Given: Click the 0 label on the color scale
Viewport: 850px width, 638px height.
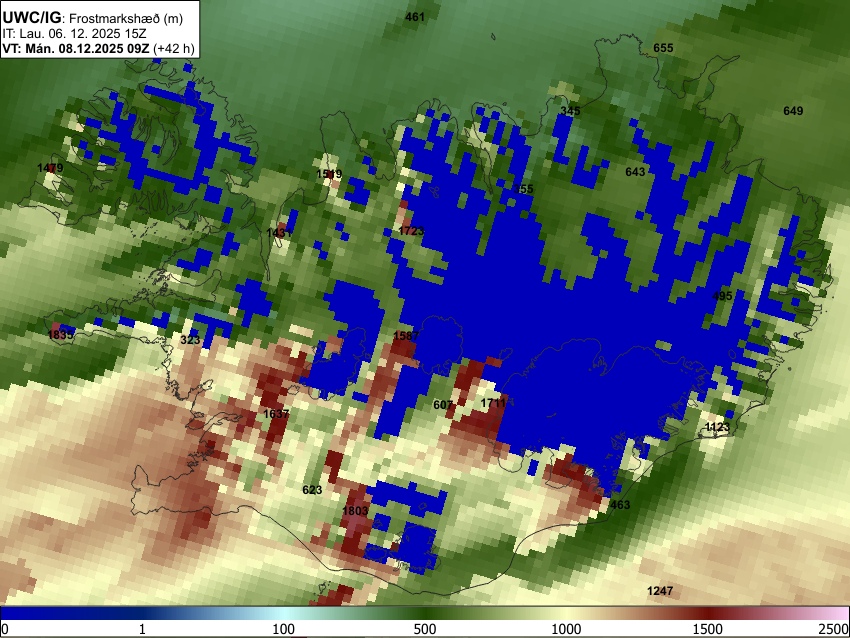Looking at the screenshot, I should click(5, 629).
